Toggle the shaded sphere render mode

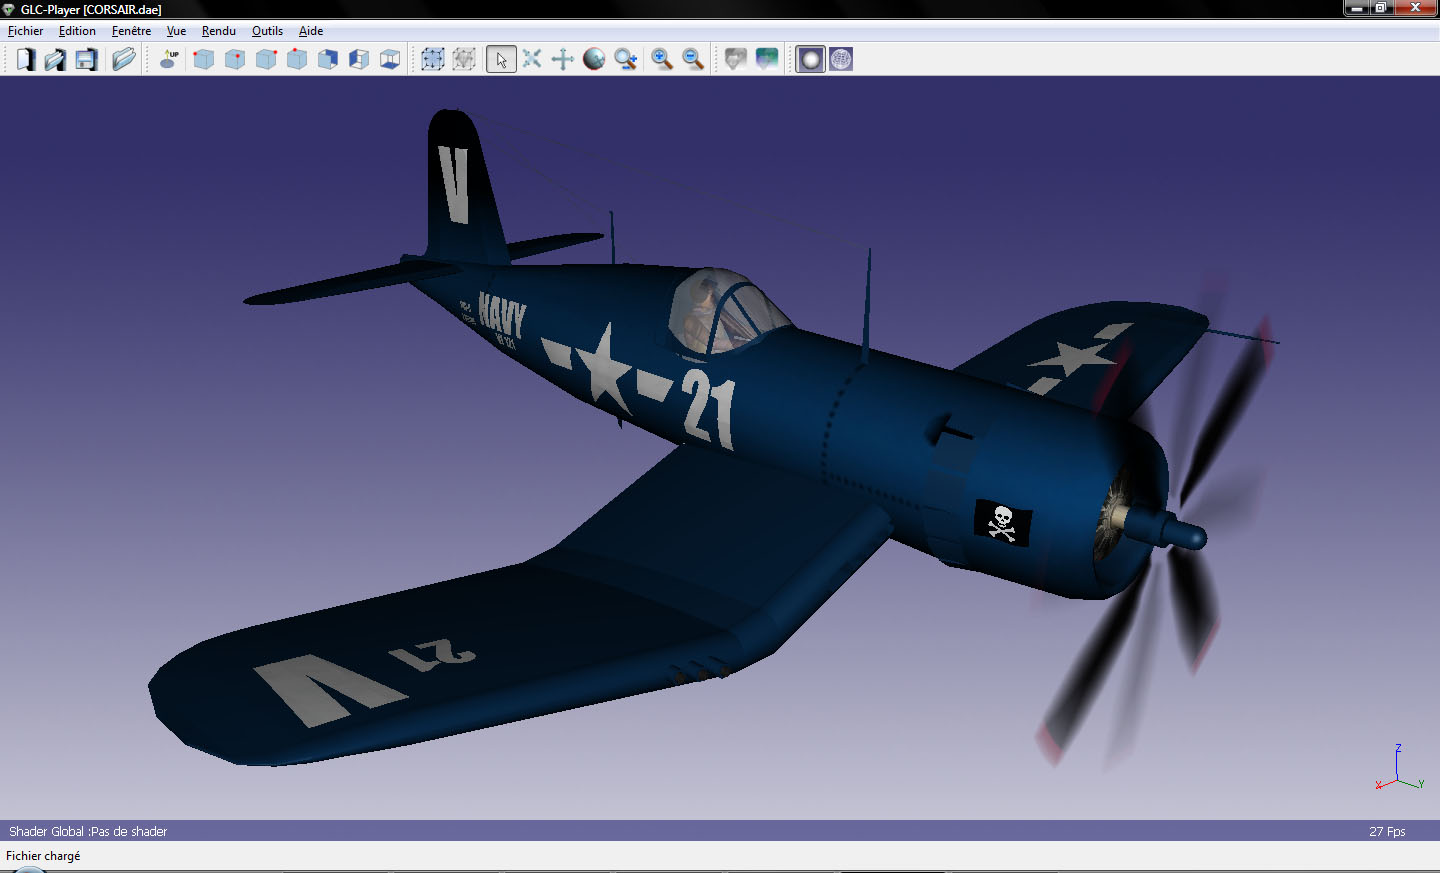click(810, 59)
